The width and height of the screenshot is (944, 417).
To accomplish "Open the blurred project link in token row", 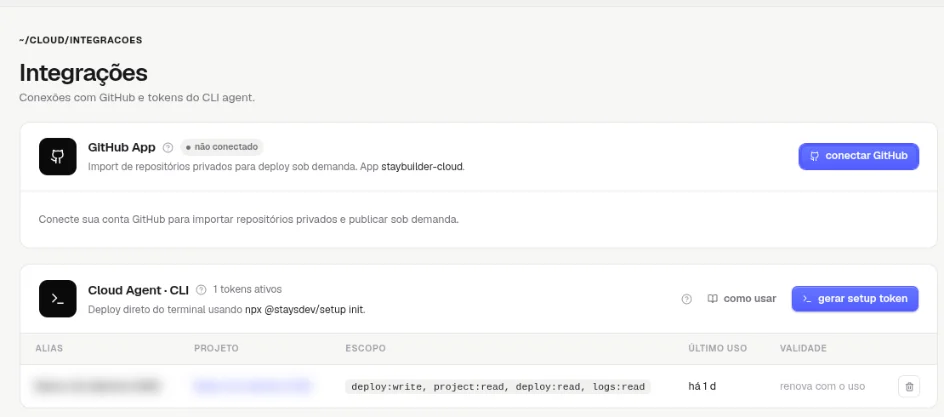I will pos(252,386).
